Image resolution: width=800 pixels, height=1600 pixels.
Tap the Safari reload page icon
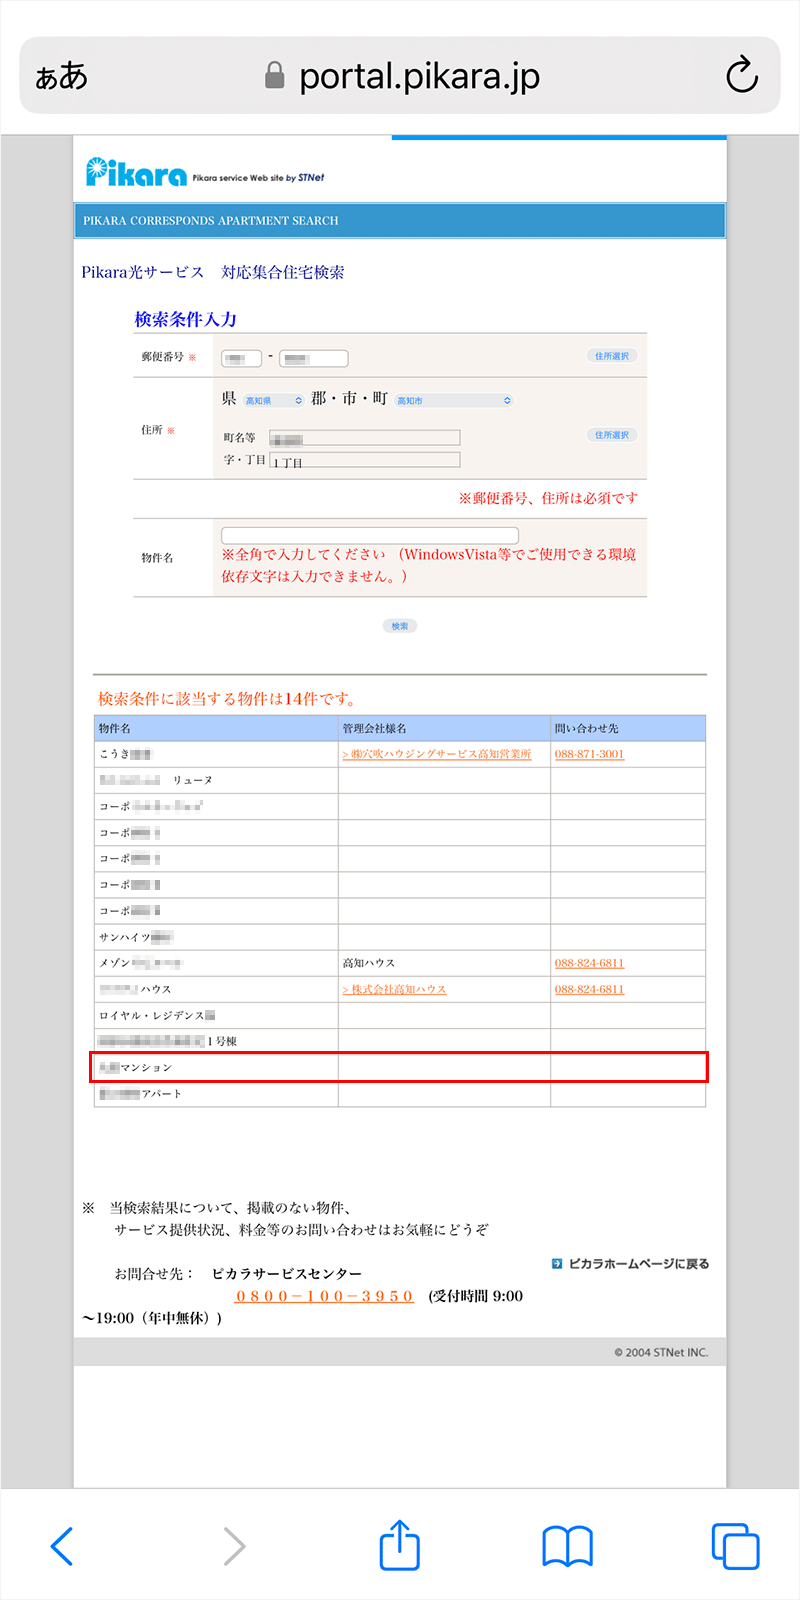coord(742,75)
